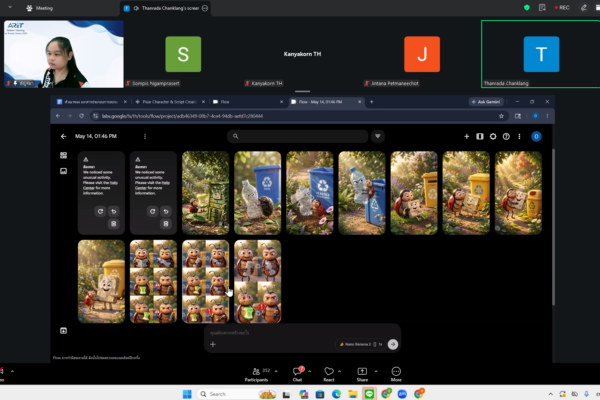
Task: Expand the arrow next to Share
Action: pos(376,371)
